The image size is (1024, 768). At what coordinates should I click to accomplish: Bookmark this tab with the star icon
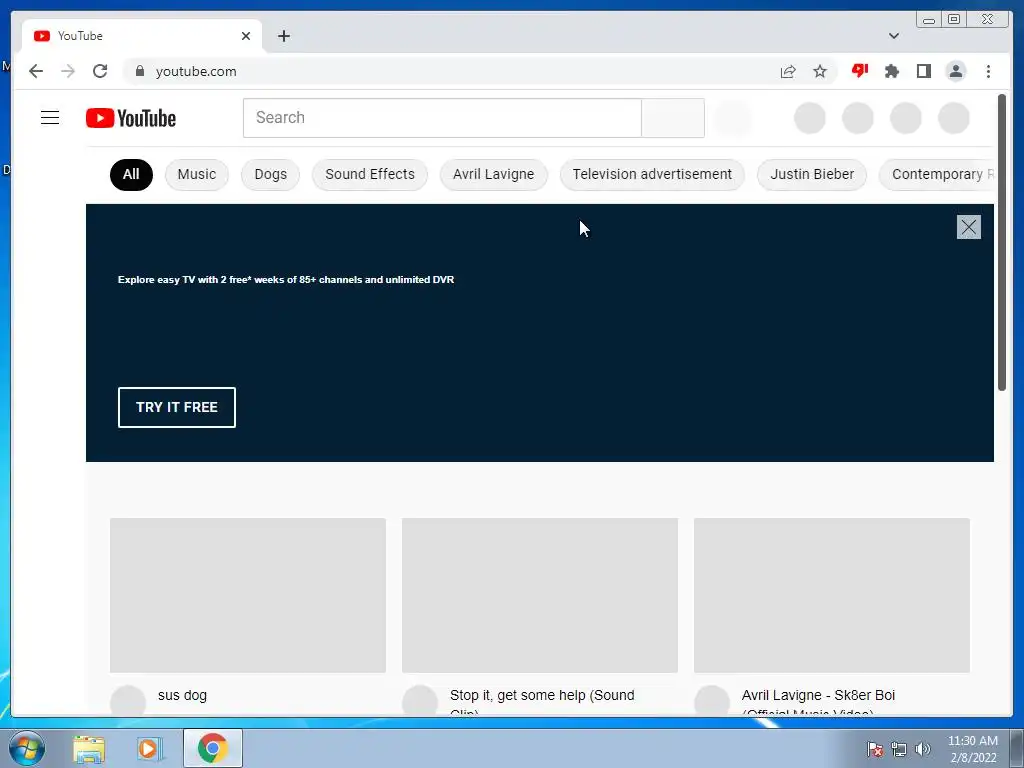click(x=820, y=71)
